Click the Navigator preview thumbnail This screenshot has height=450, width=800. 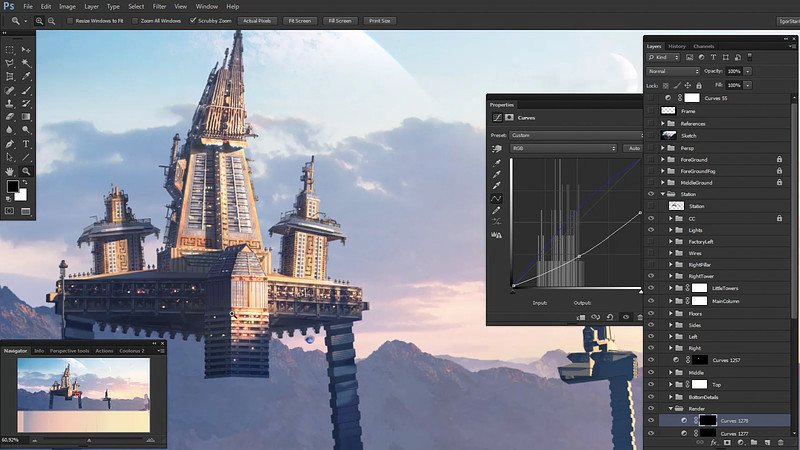[84, 395]
